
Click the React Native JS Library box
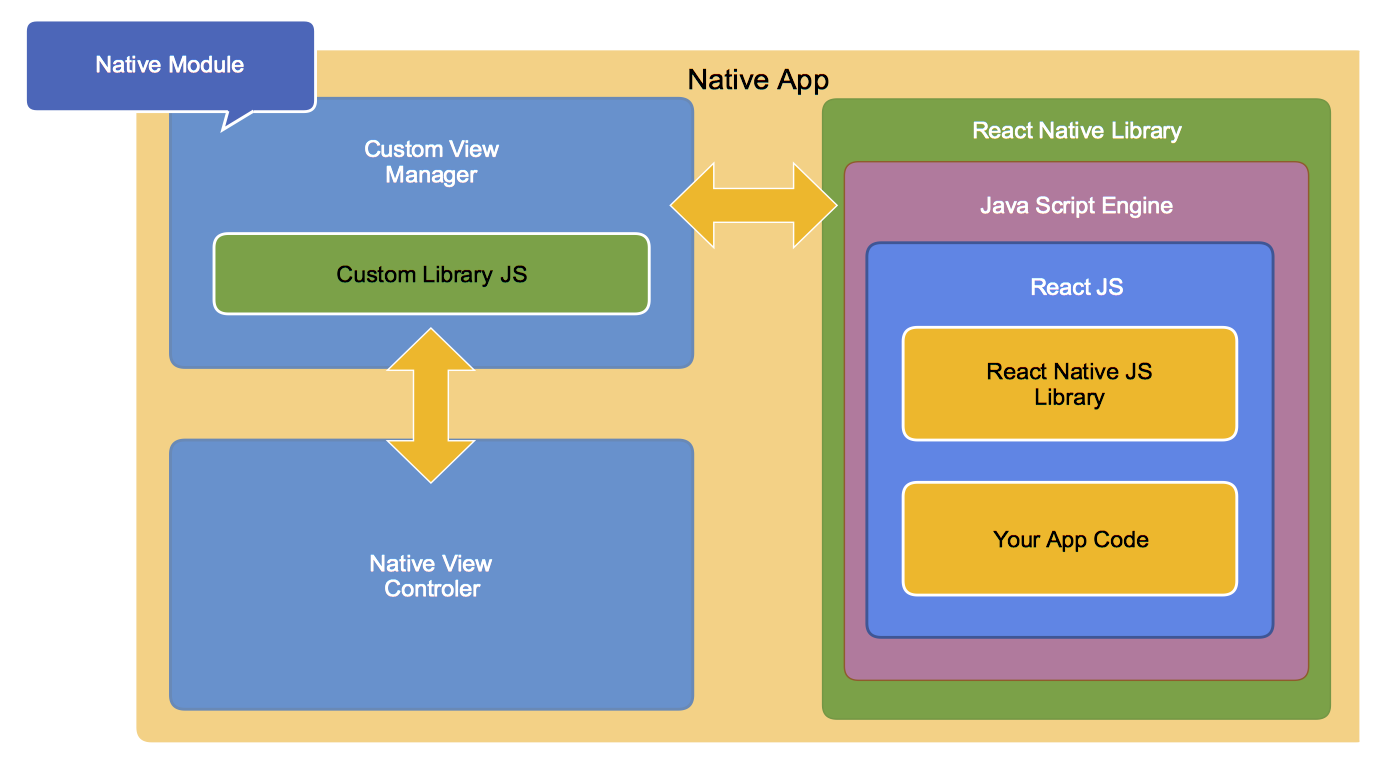pyautogui.click(x=1070, y=384)
